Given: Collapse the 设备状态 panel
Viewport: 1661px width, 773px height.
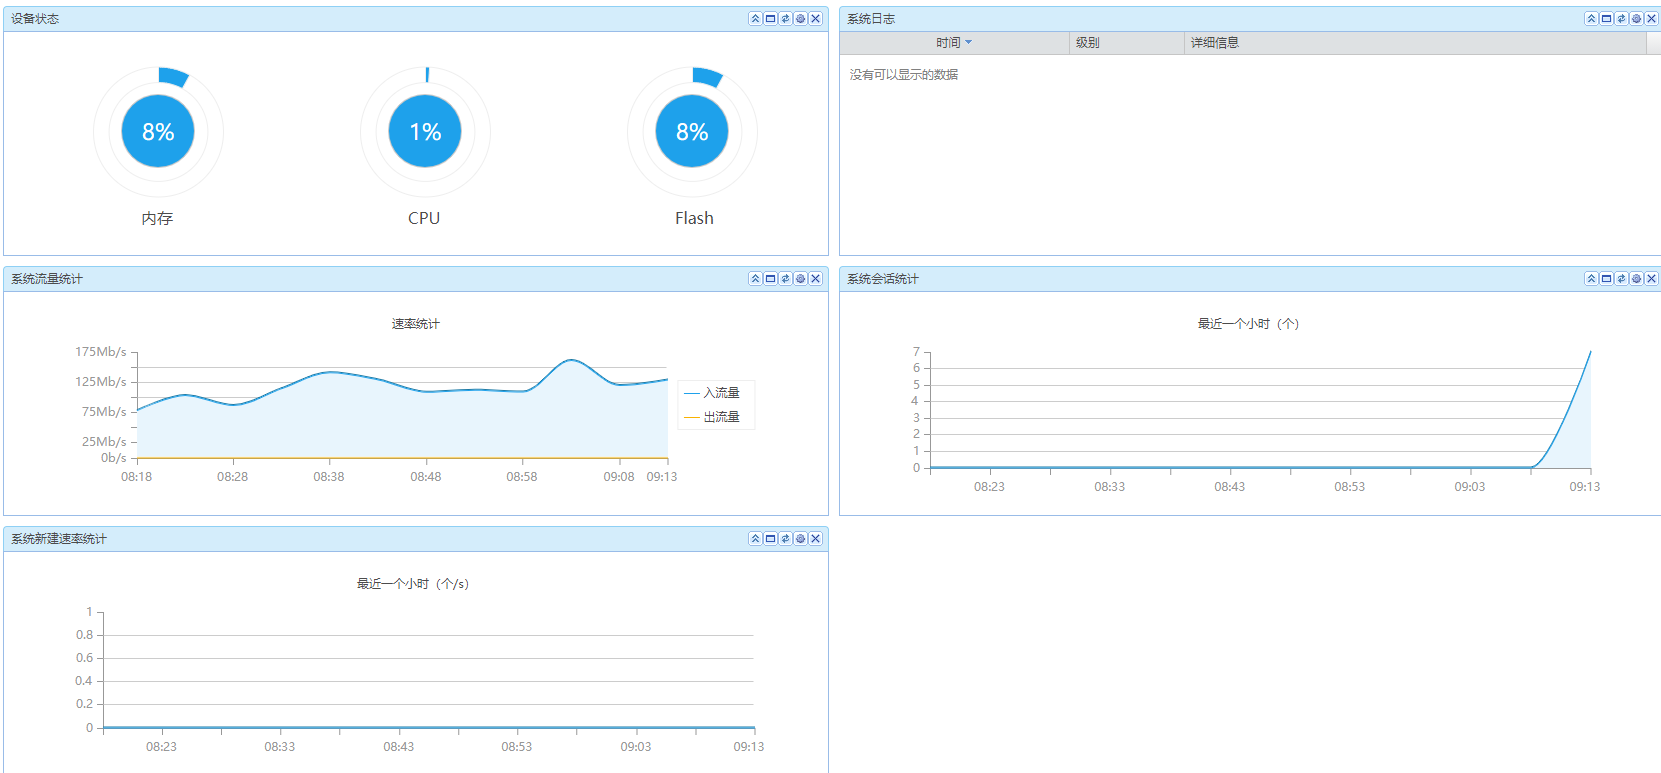Looking at the screenshot, I should click(x=755, y=19).
